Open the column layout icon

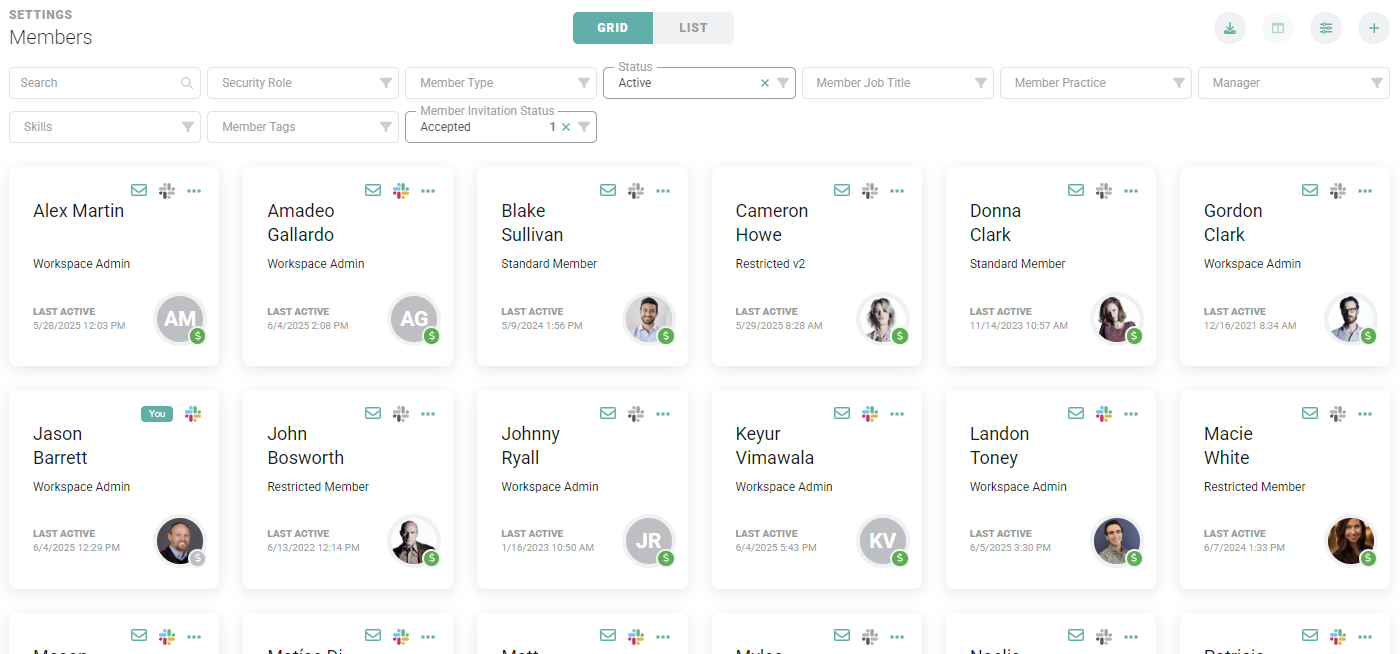(x=1278, y=28)
